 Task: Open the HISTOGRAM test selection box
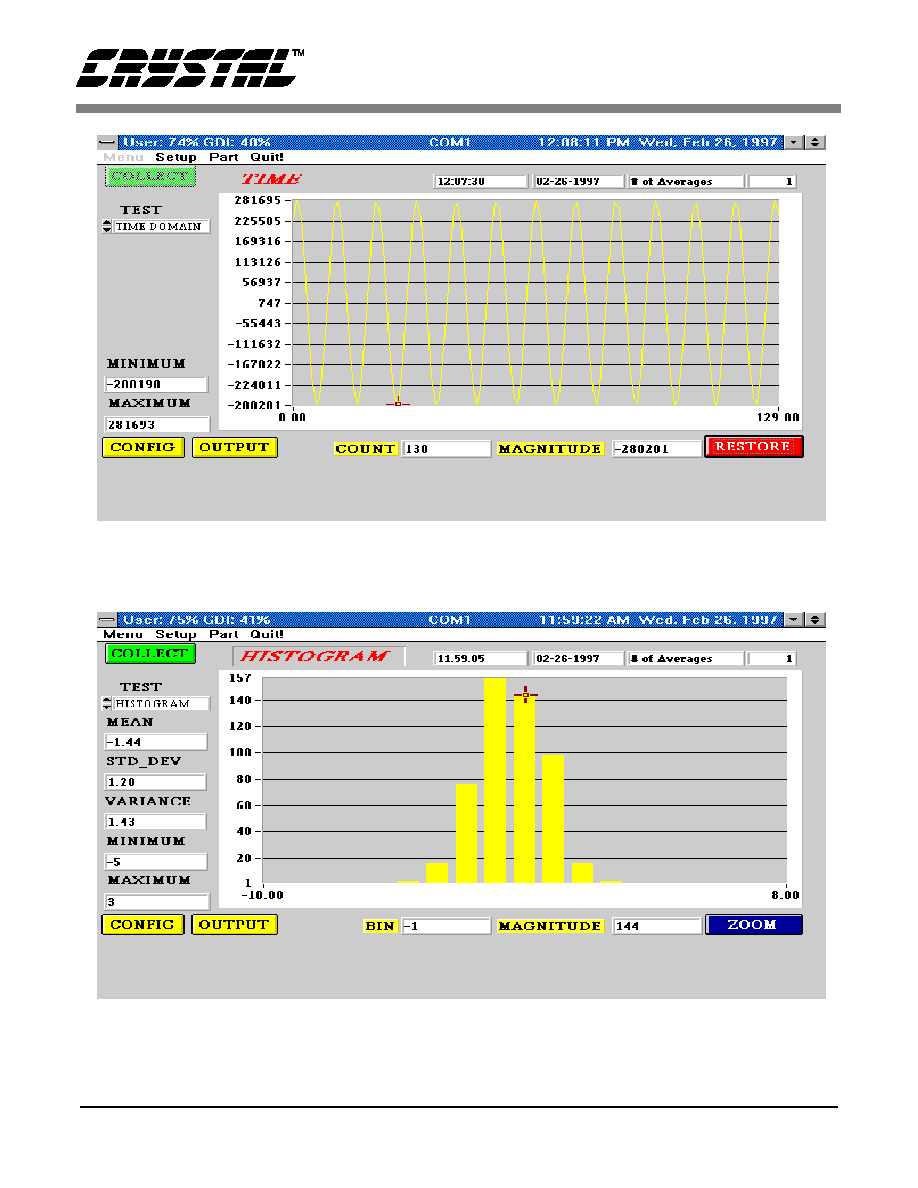tap(161, 704)
